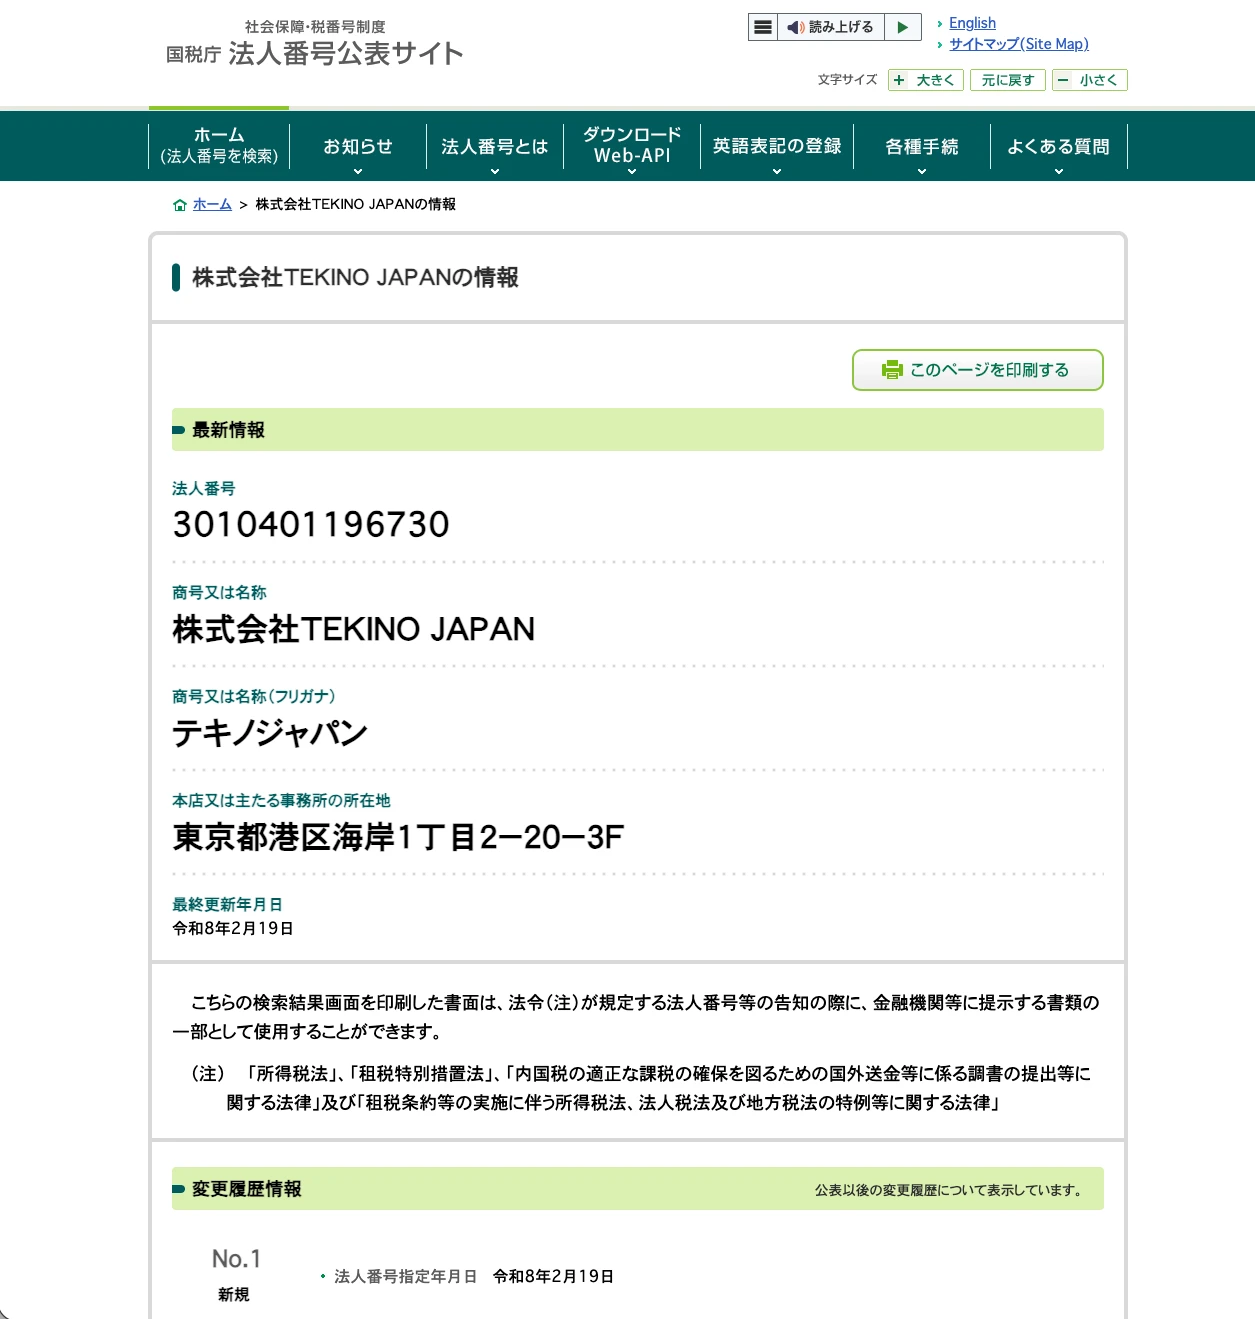
Task: Open the English version of the site
Action: tap(972, 23)
